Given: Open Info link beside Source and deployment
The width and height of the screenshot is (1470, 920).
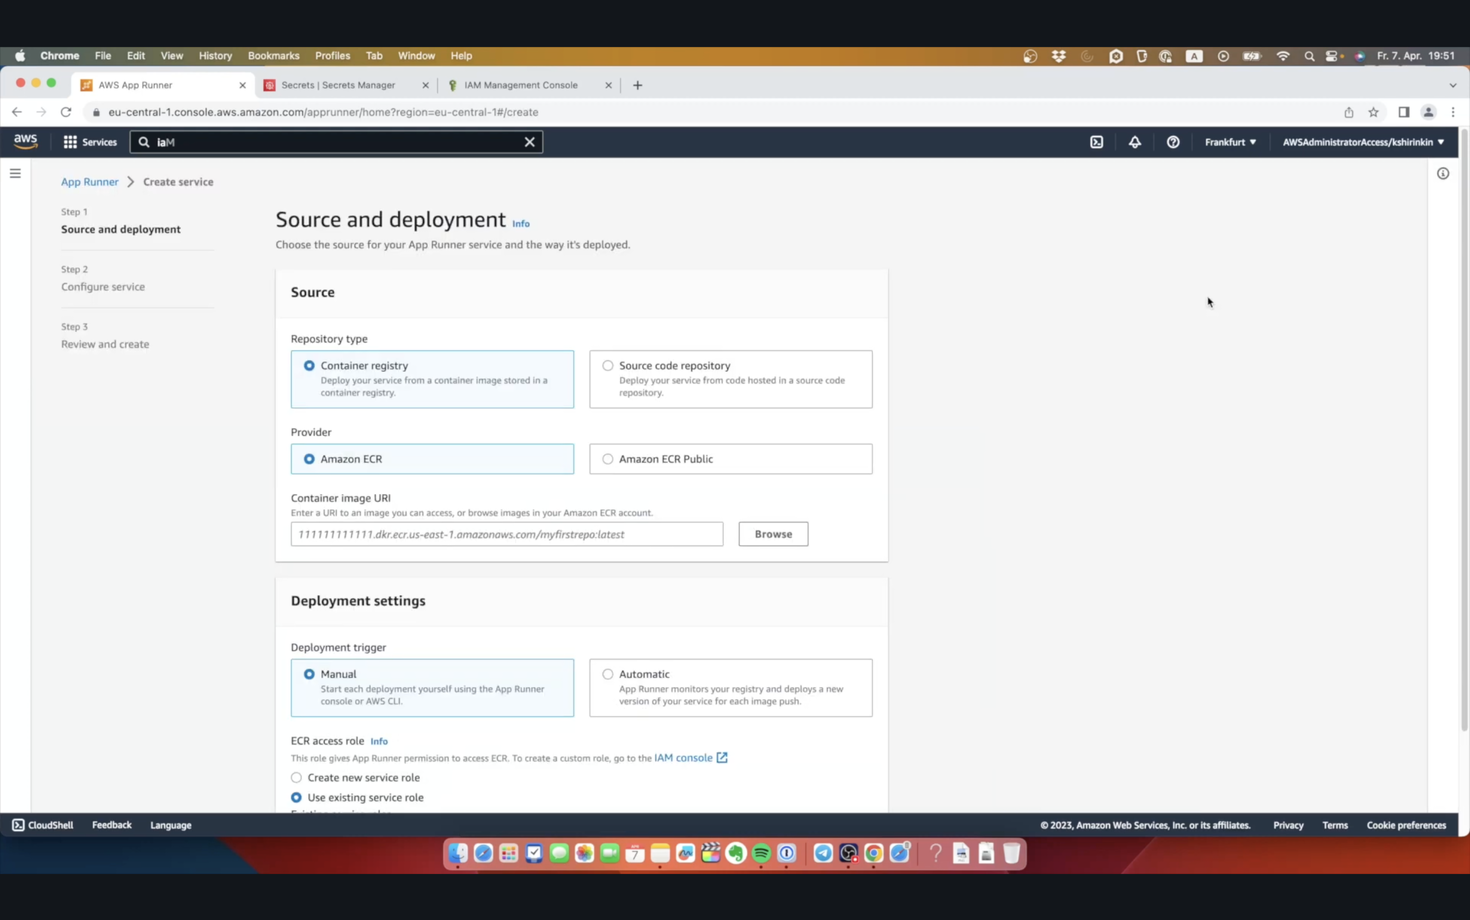Looking at the screenshot, I should [x=521, y=224].
